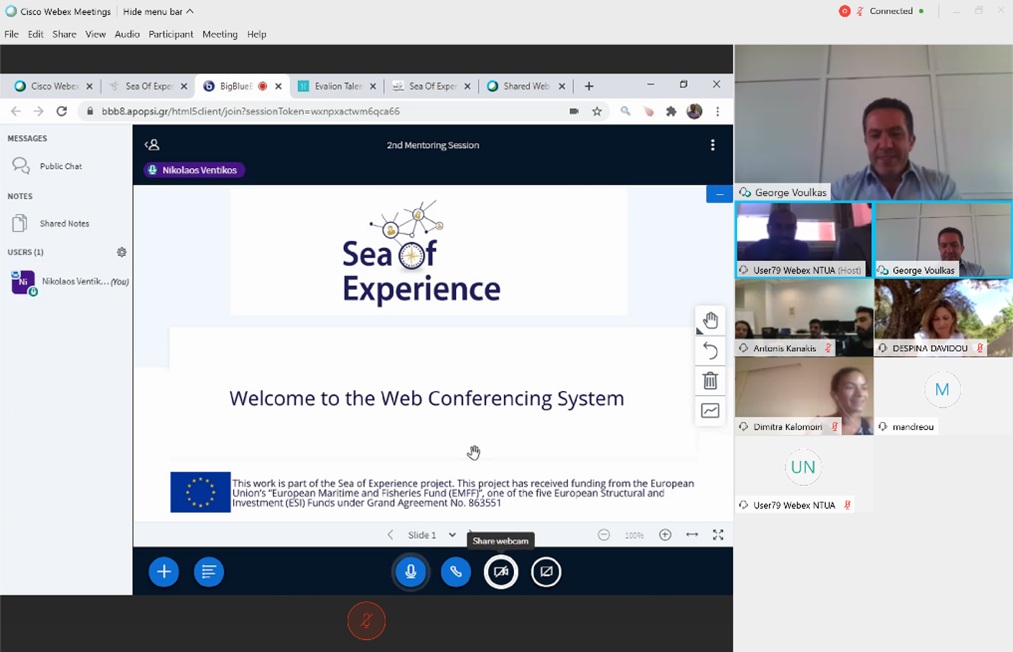Click the Connected status indicator
This screenshot has height=652, width=1013.
coord(896,11)
